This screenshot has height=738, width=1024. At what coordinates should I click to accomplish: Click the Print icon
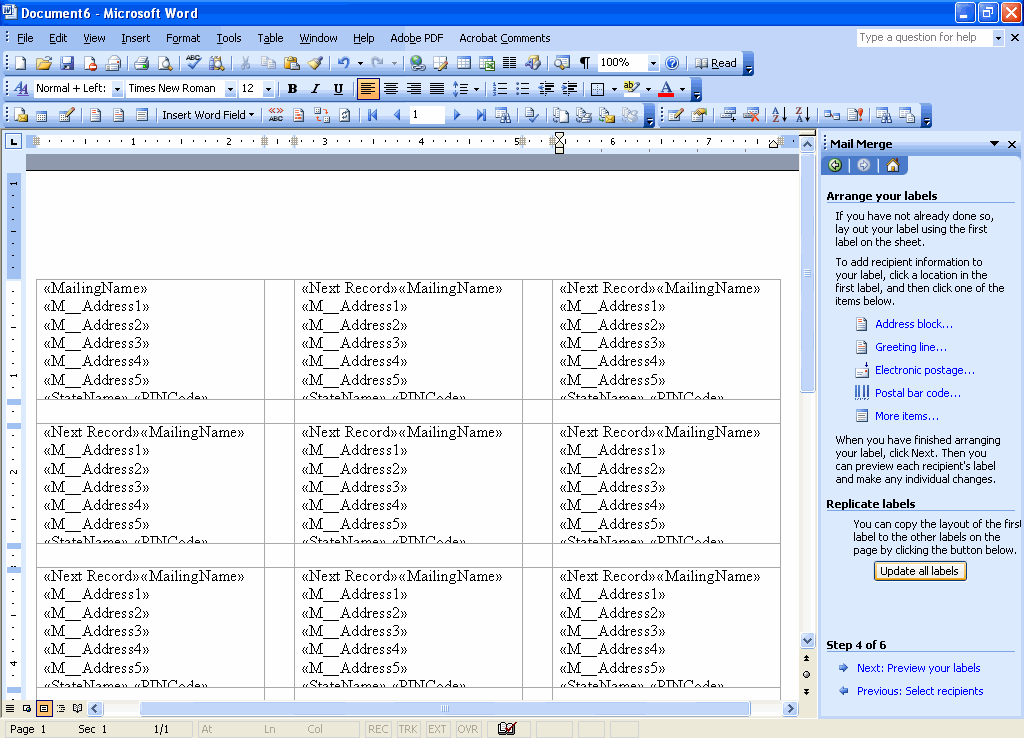click(x=141, y=63)
